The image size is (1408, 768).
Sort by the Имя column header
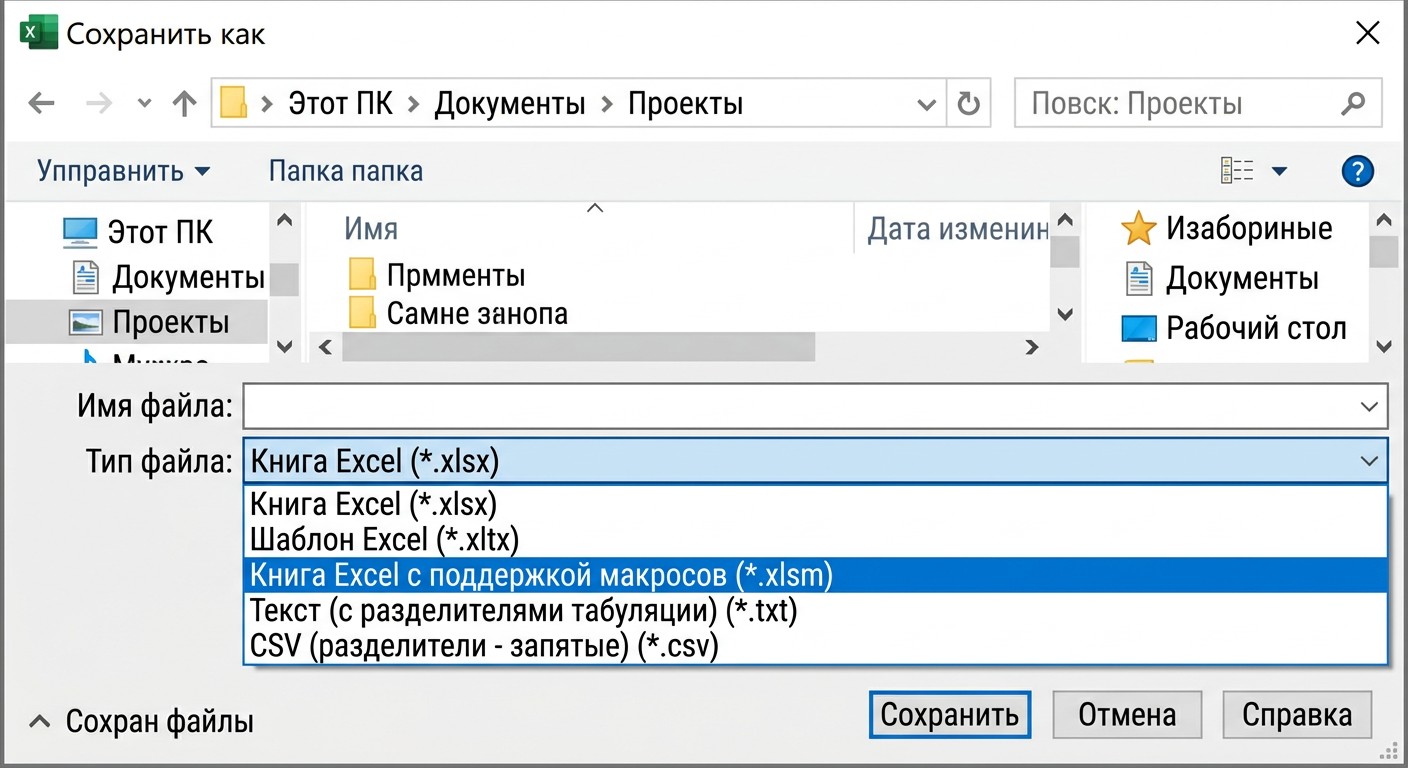click(371, 229)
